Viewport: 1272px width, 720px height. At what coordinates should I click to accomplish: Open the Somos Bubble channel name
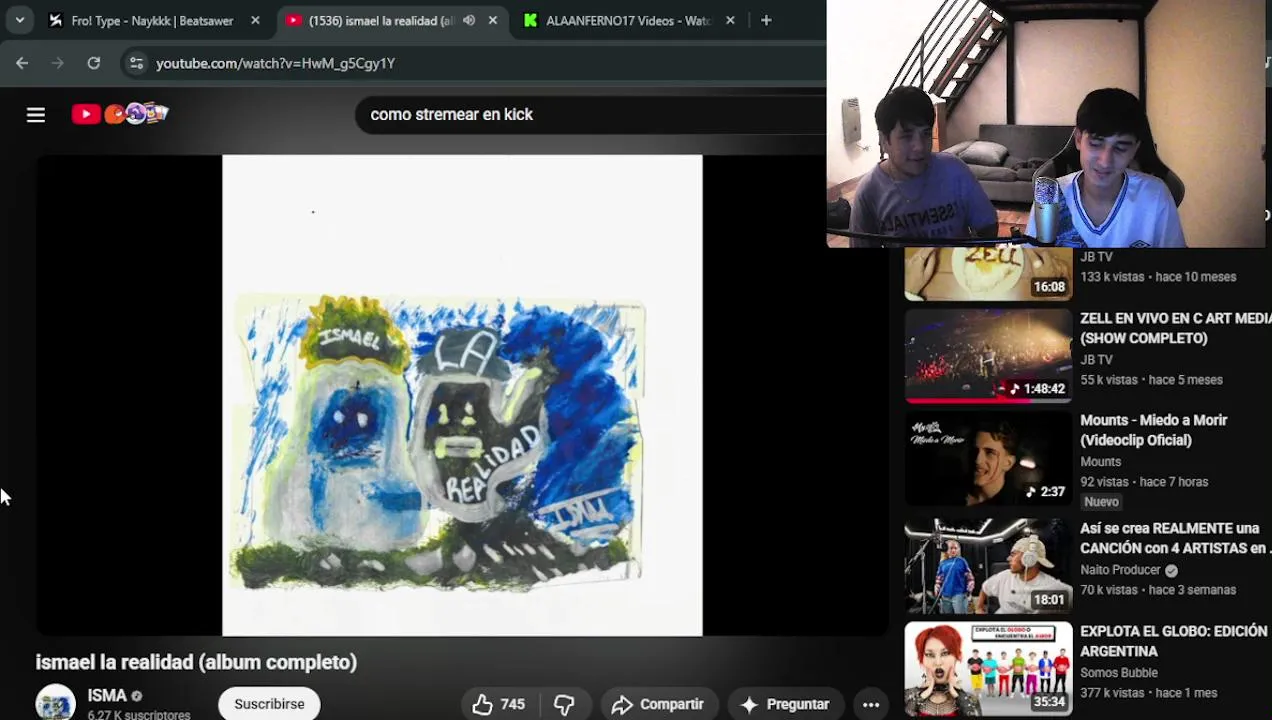coord(1119,673)
